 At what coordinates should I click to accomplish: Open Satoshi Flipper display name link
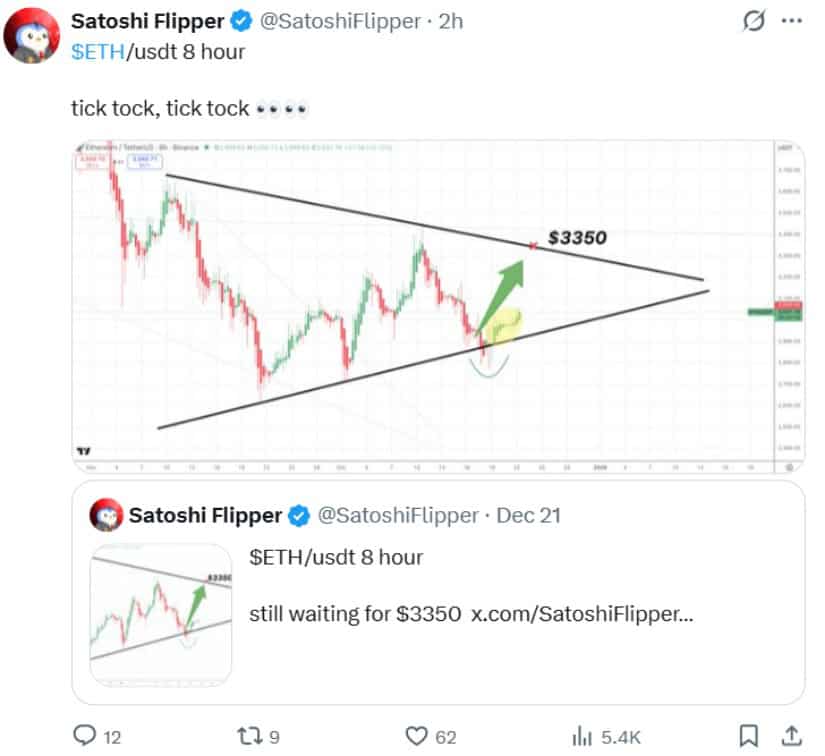(x=147, y=21)
